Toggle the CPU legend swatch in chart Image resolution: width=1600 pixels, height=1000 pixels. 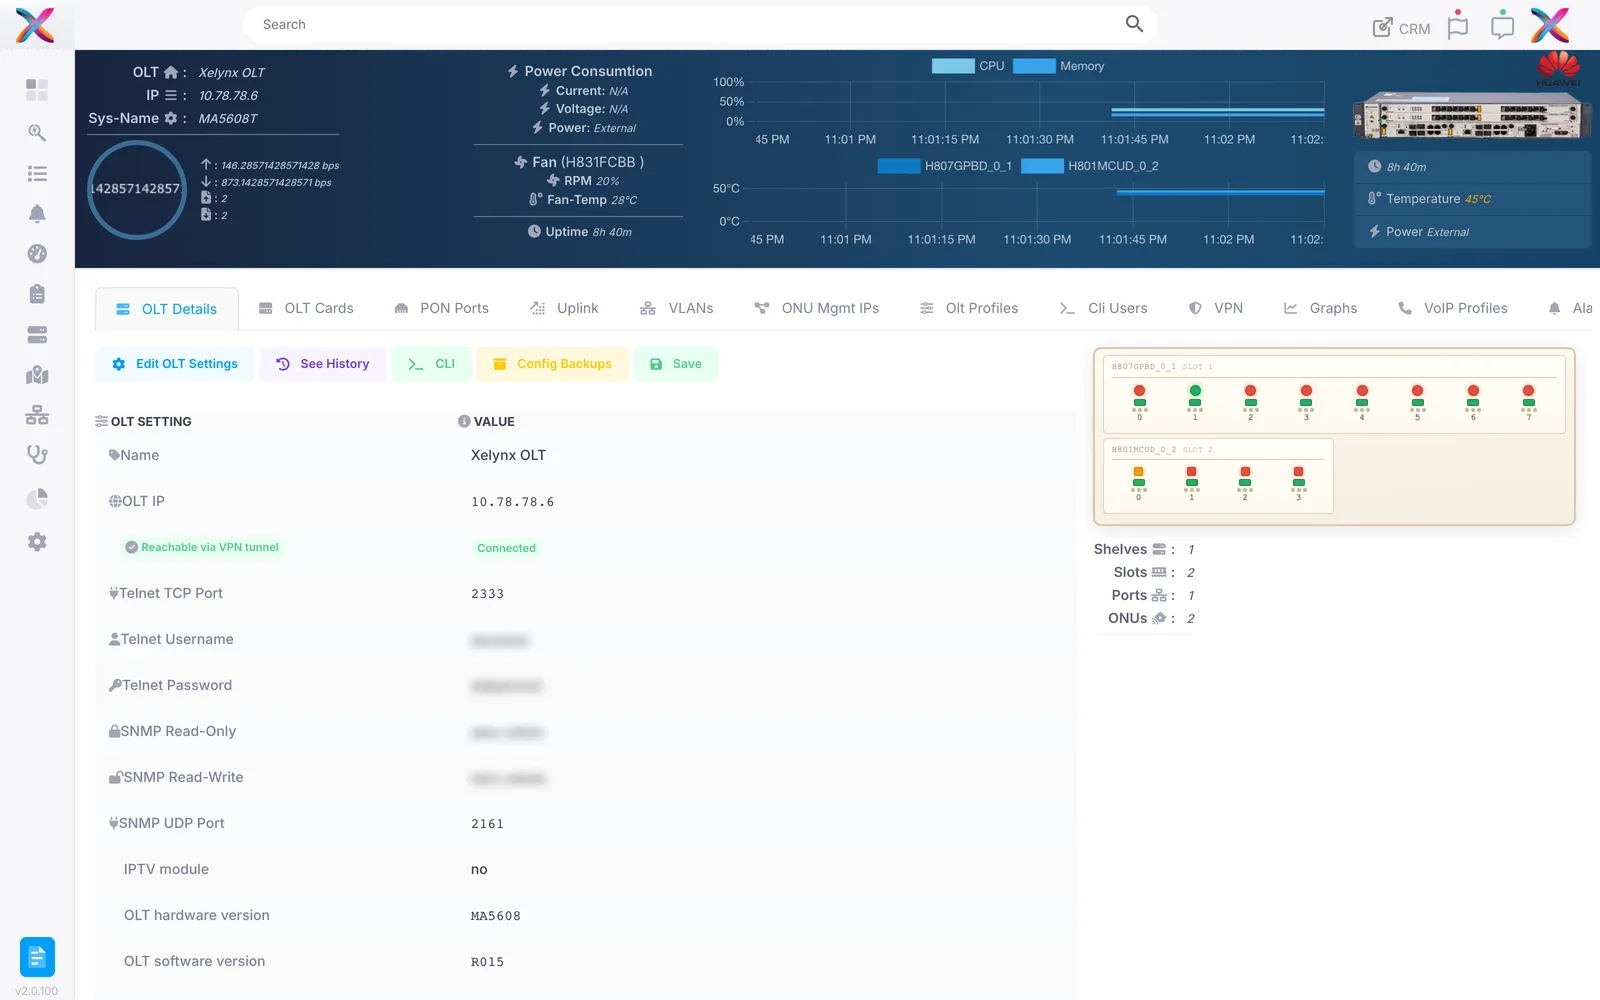pos(953,66)
